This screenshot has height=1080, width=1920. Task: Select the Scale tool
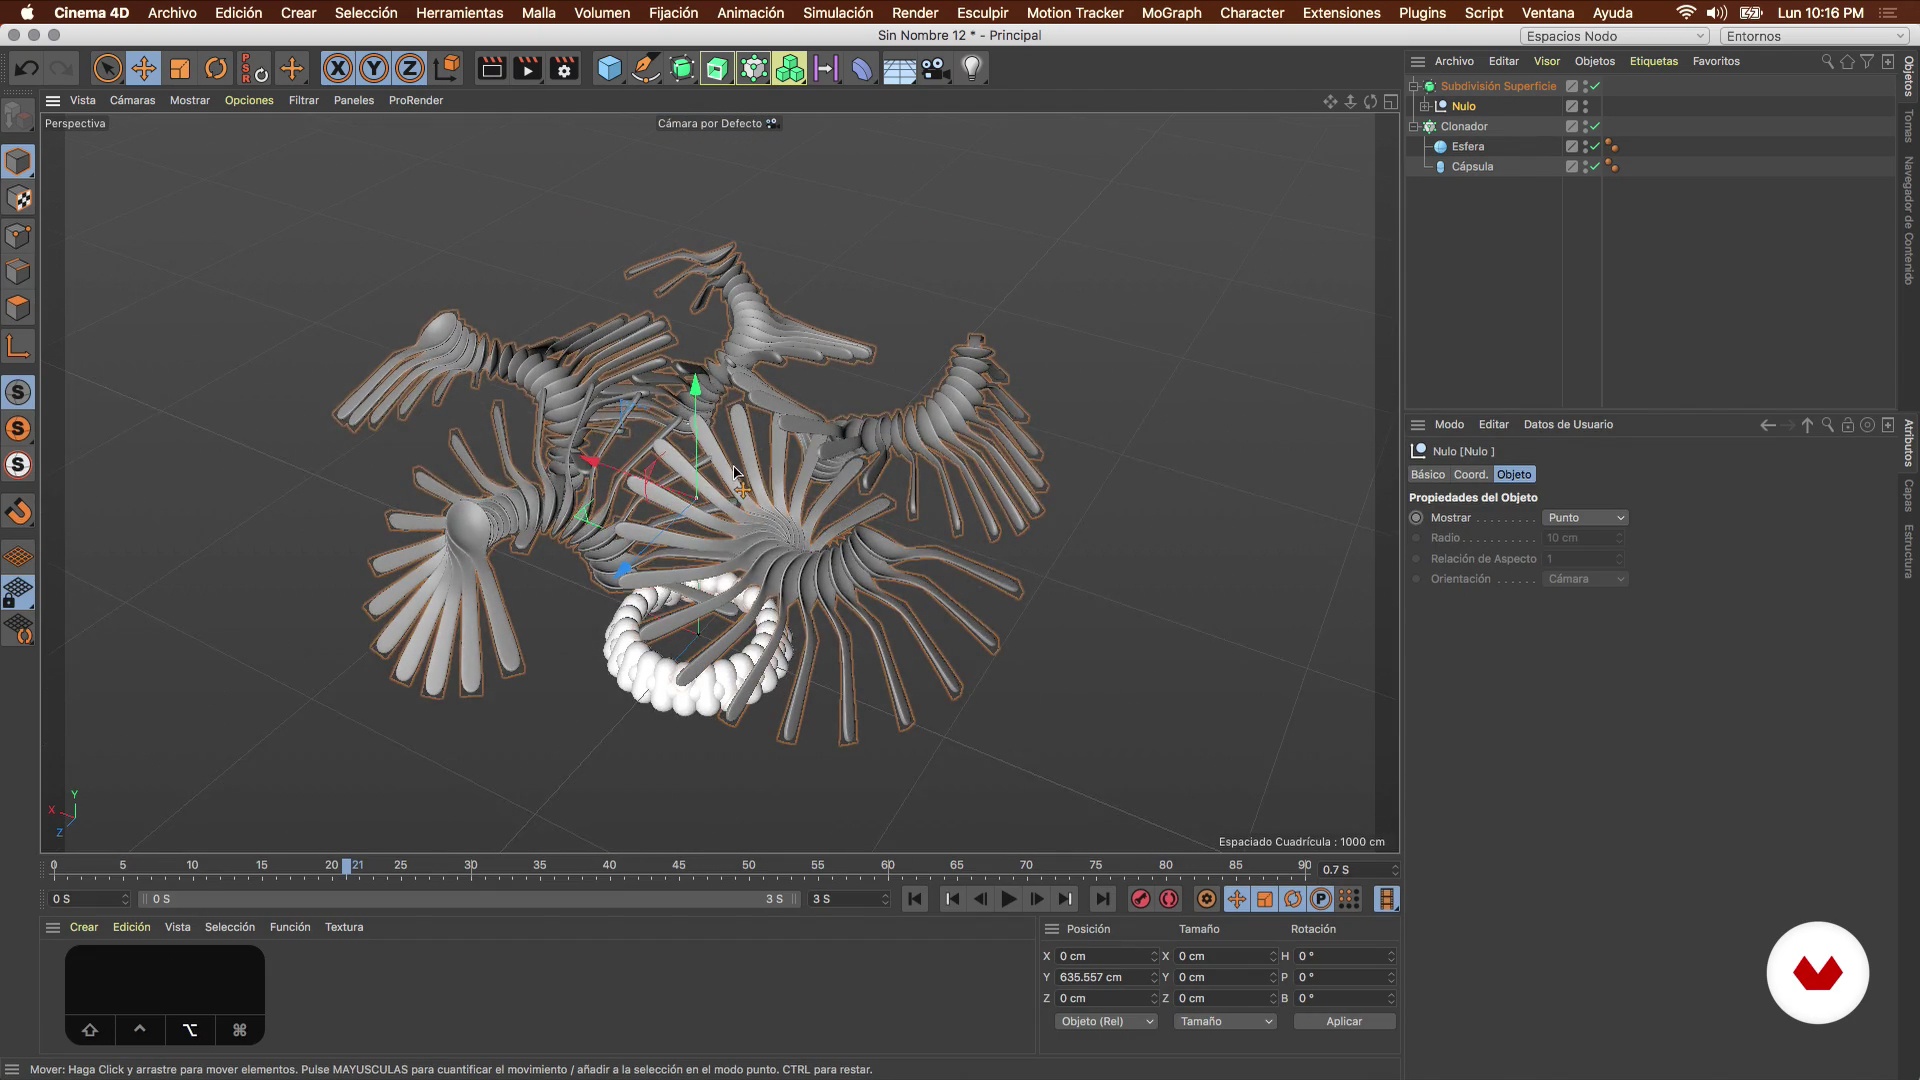180,69
